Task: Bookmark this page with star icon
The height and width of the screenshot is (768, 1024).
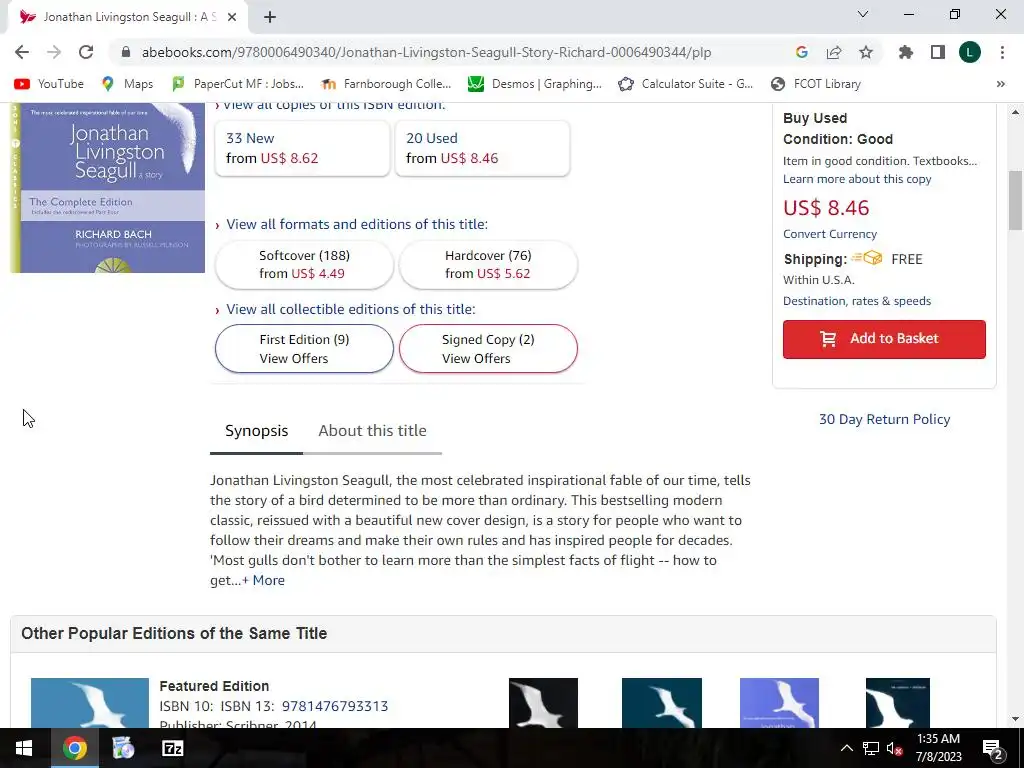Action: (x=866, y=52)
